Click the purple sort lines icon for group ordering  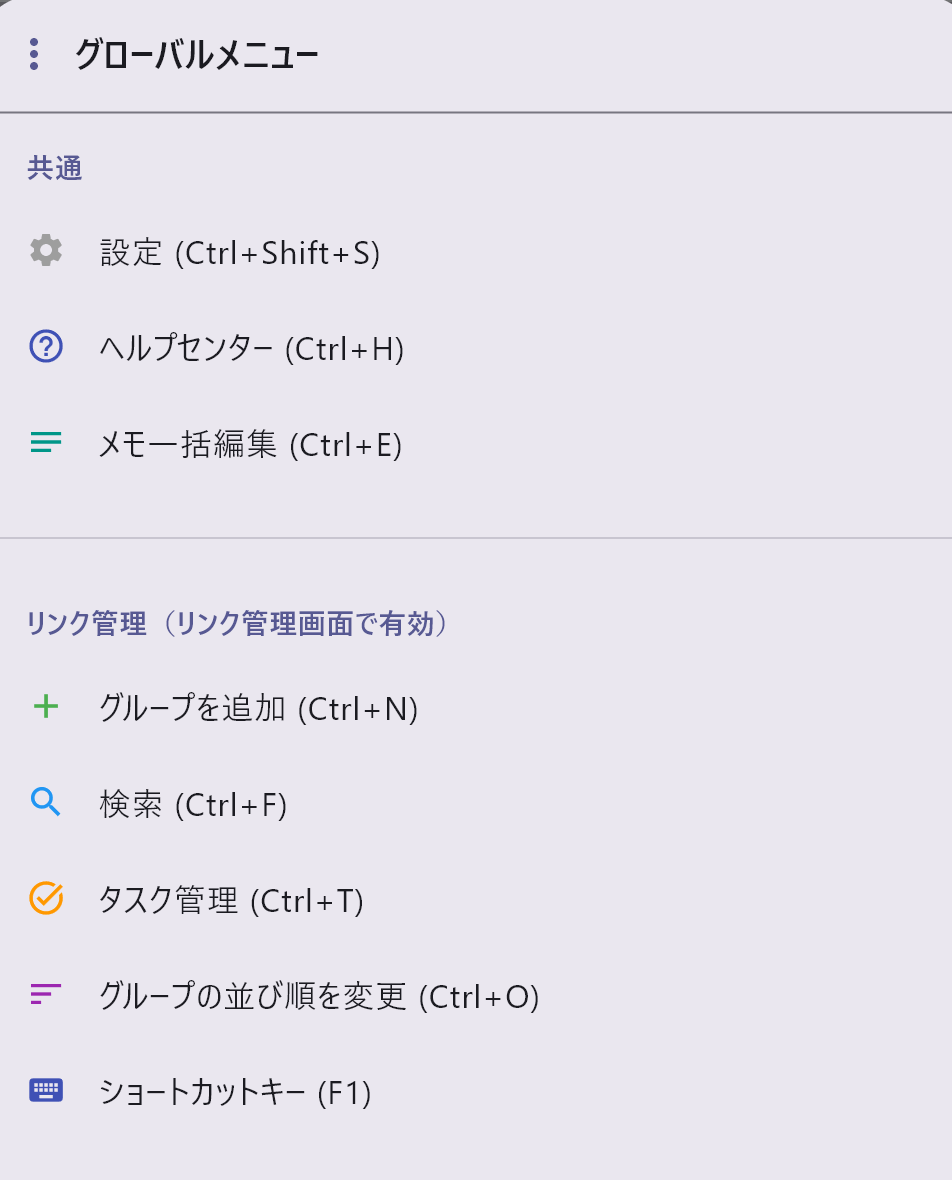[44, 996]
